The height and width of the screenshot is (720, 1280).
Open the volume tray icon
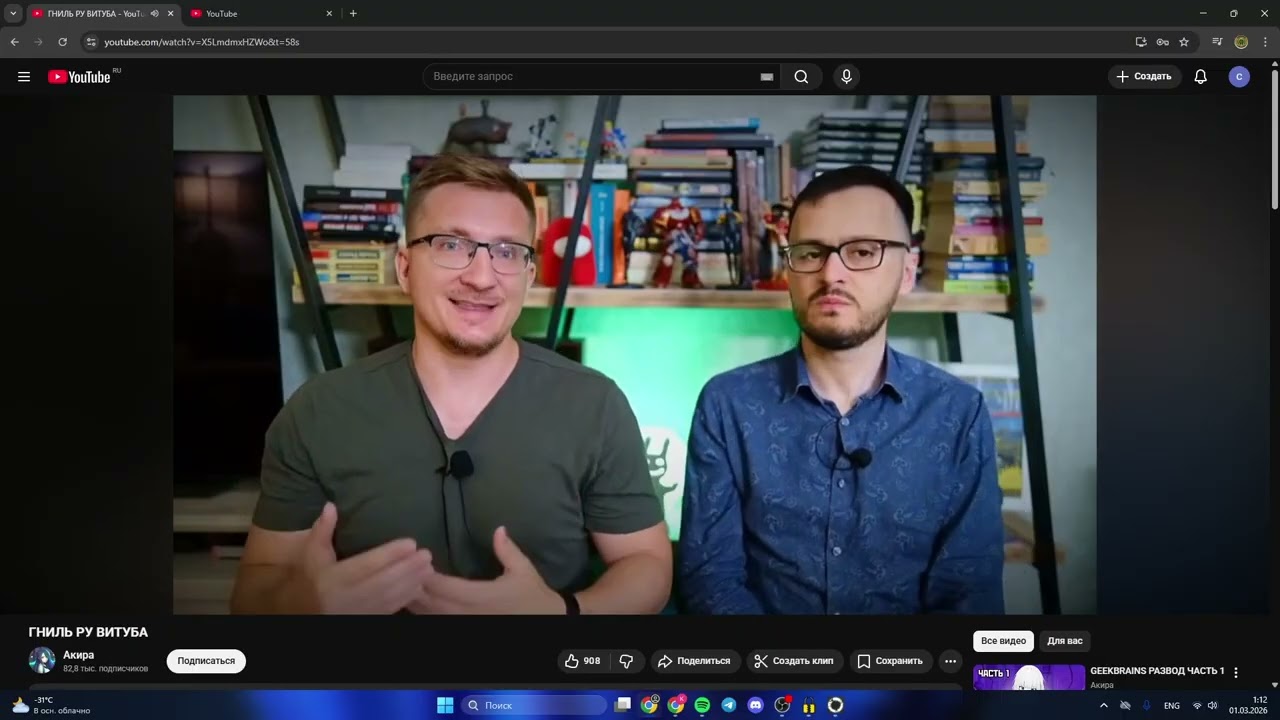tap(1213, 705)
